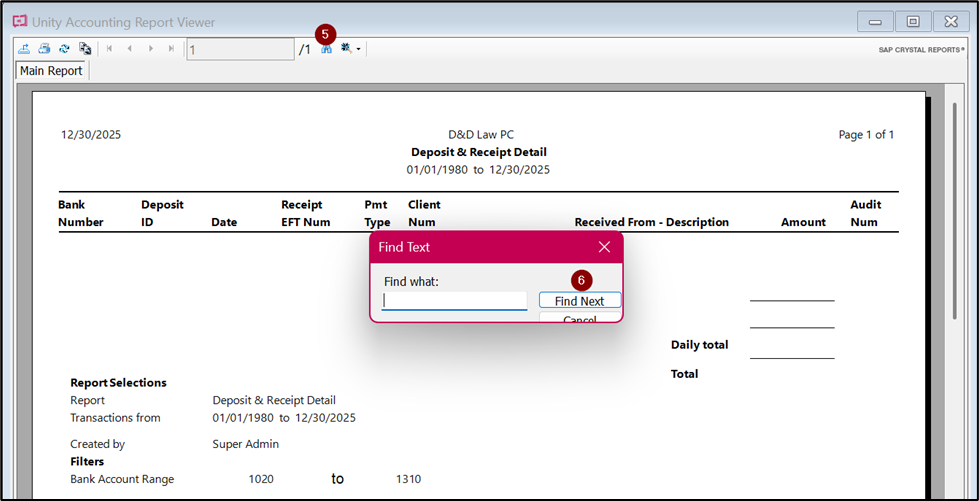Screen dimensions: 979x501
Task: Click the Cancel button in Find Text
Action: click(x=579, y=318)
